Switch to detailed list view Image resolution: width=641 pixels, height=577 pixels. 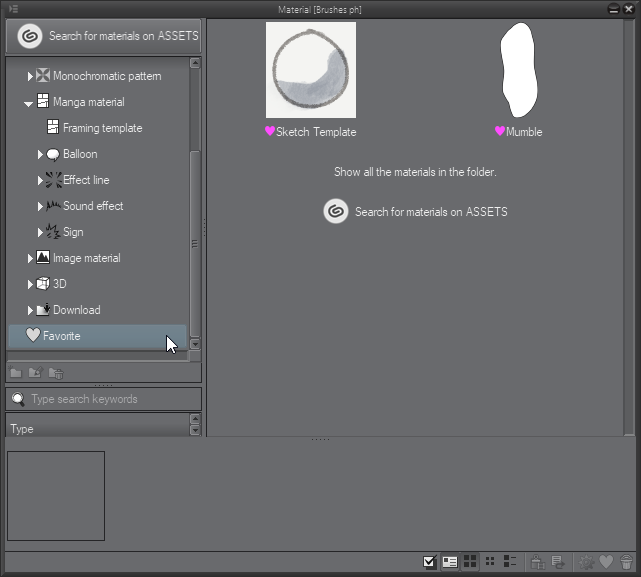[510, 562]
